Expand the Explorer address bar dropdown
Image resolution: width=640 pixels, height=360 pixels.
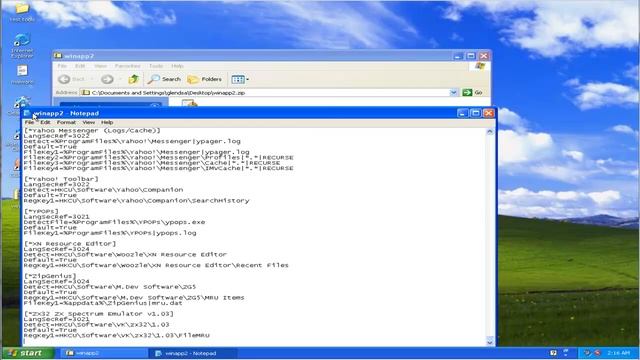click(453, 93)
